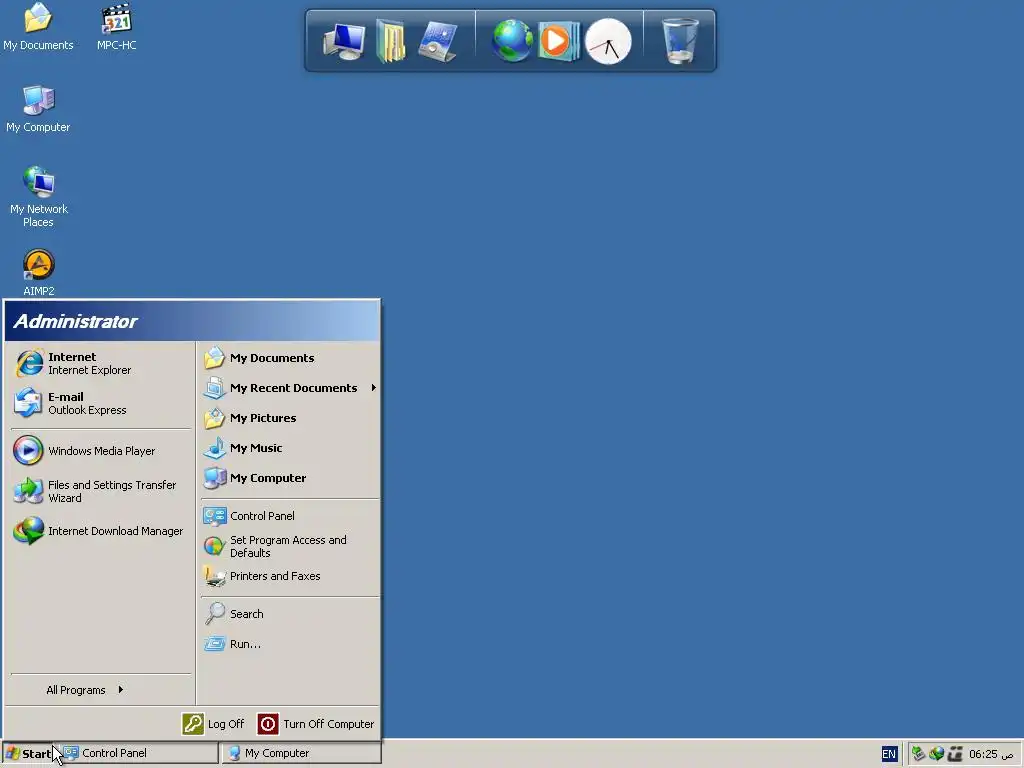Click the computer monitor icon in dock
1024x768 pixels.
point(344,41)
